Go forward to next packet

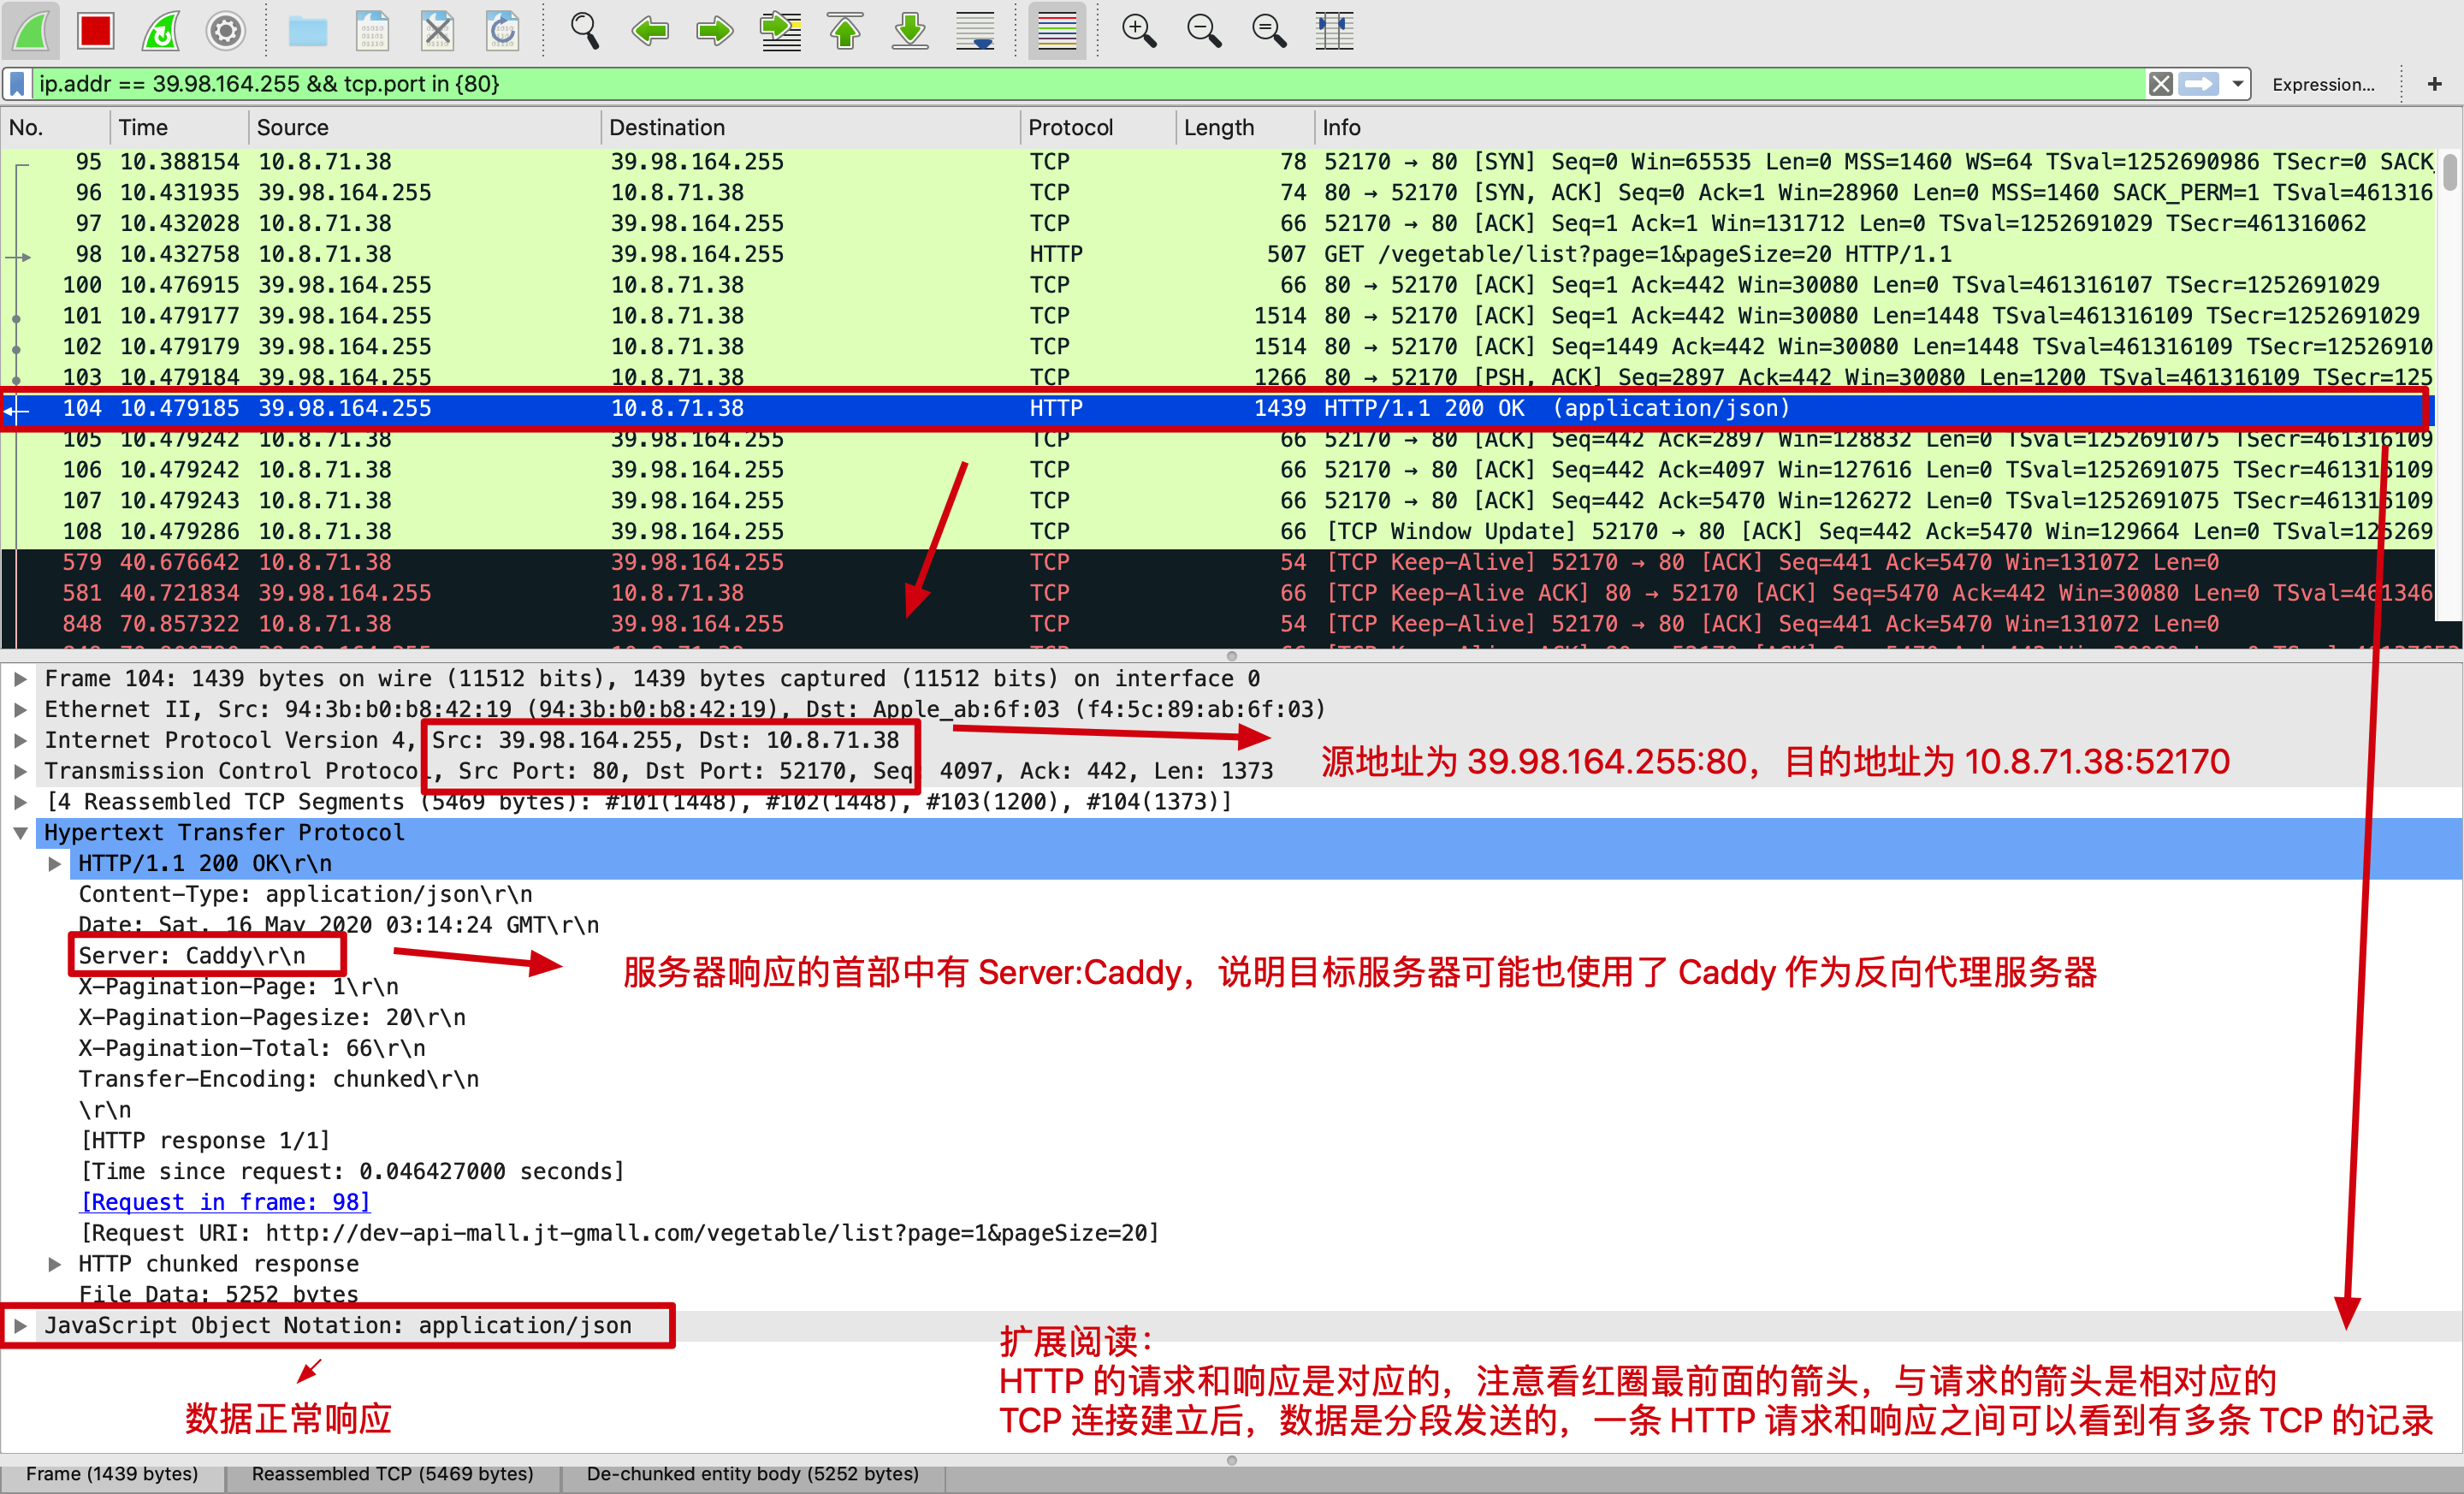point(714,31)
